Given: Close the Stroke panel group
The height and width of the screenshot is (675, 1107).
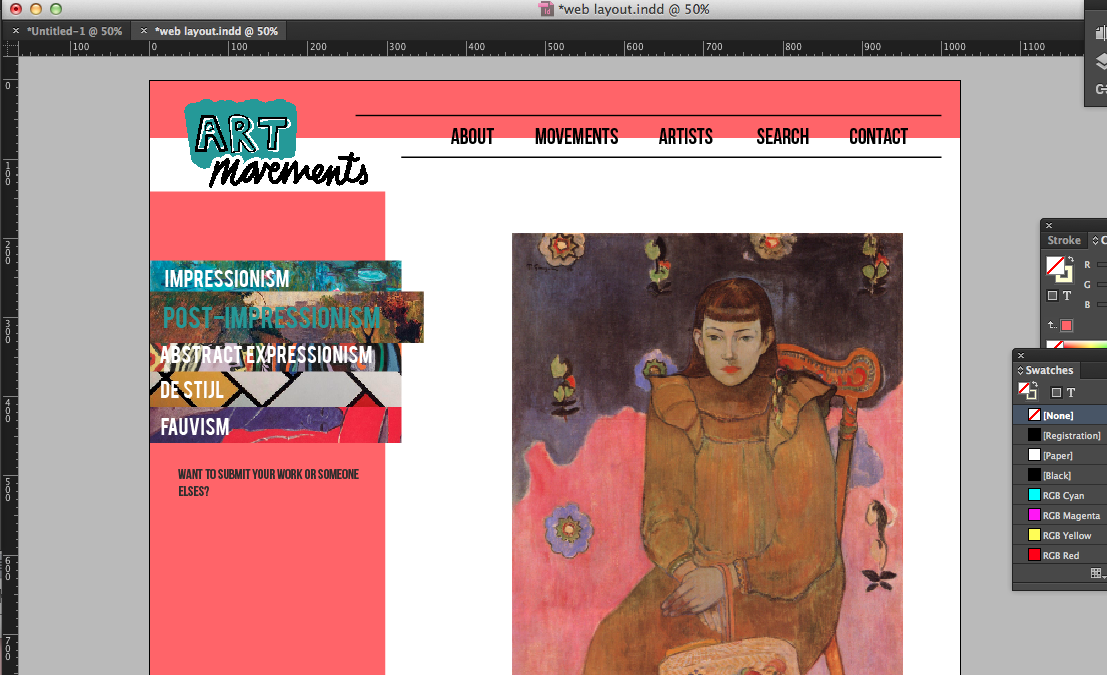Looking at the screenshot, I should point(1049,225).
